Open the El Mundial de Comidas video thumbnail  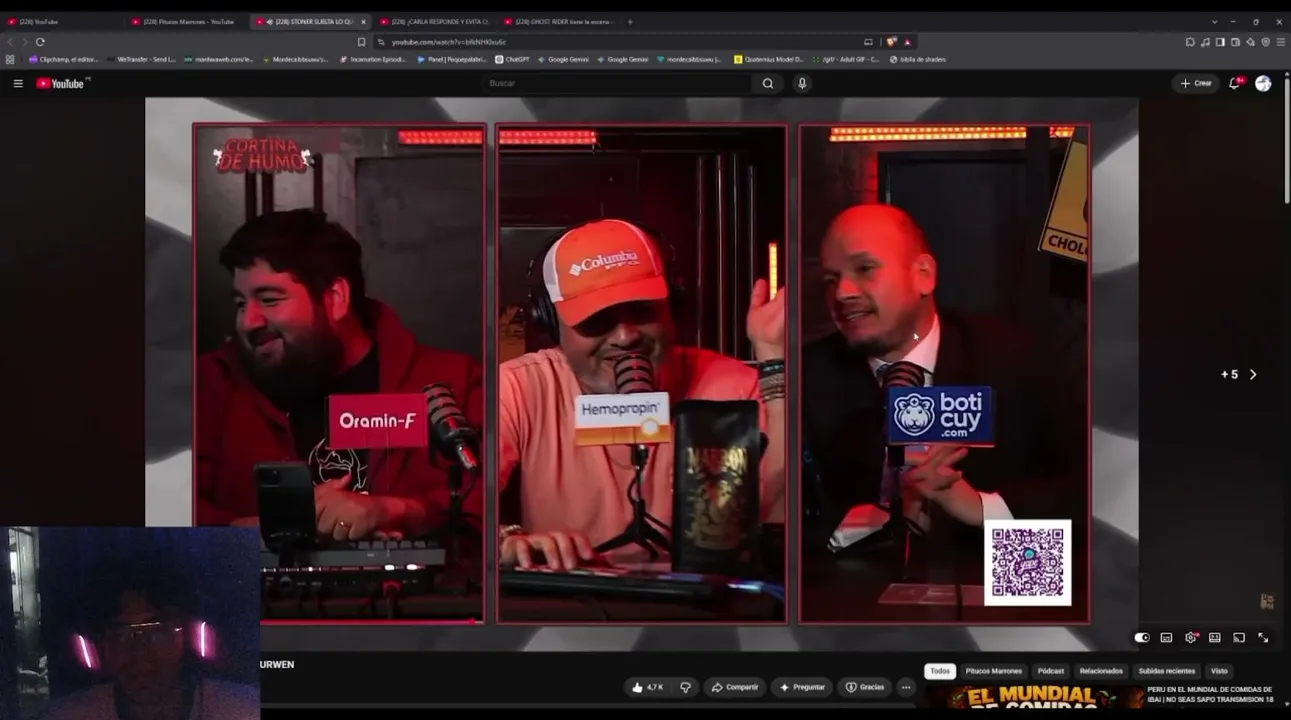[x=1036, y=697]
